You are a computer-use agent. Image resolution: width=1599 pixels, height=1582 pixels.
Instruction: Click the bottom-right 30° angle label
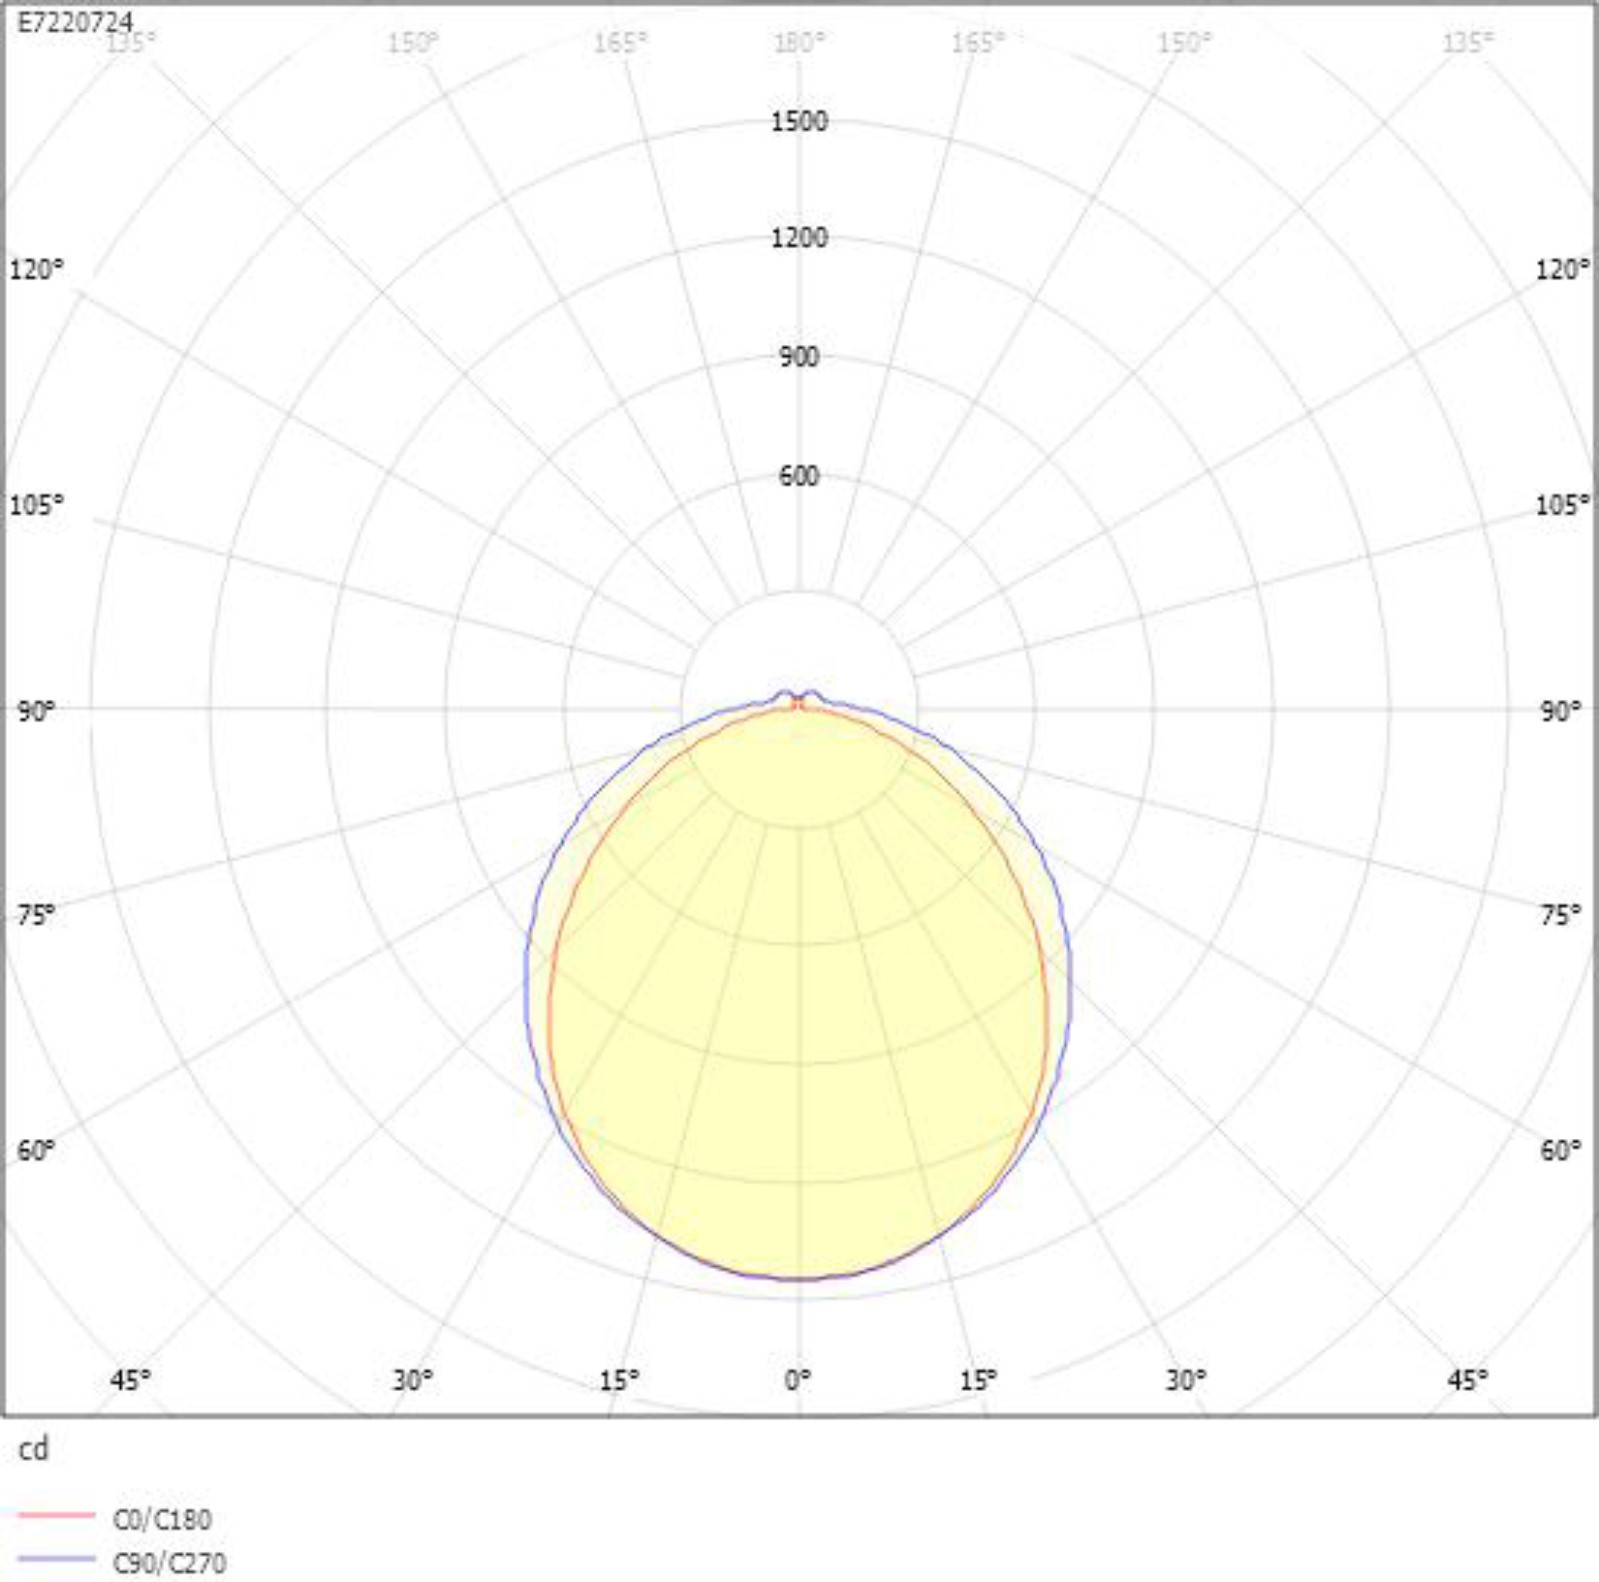click(1185, 1380)
